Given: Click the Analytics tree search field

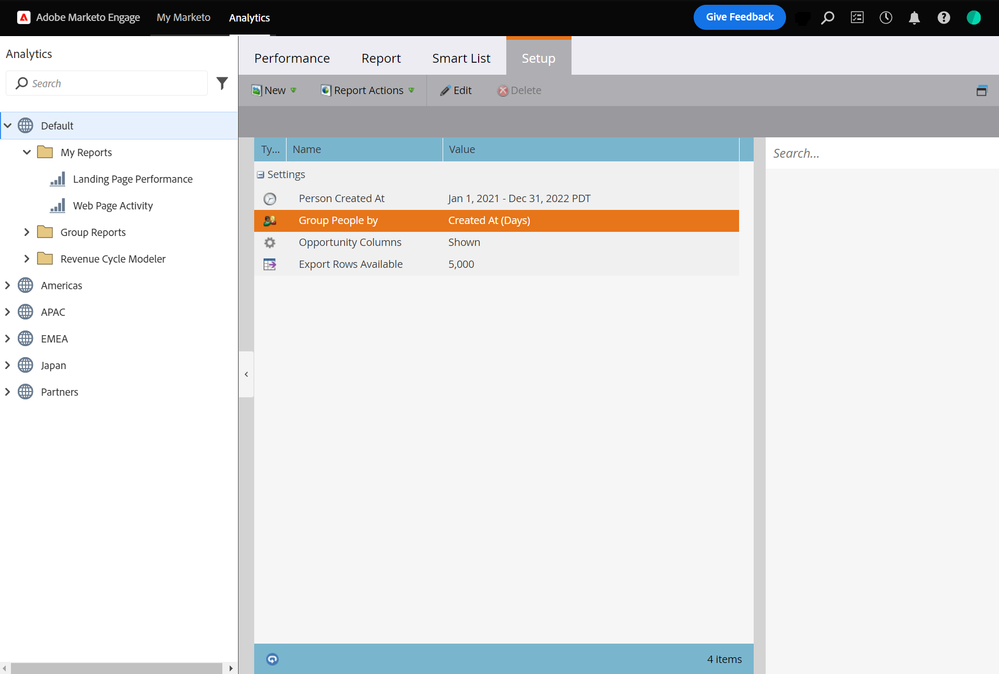Looking at the screenshot, I should point(107,83).
